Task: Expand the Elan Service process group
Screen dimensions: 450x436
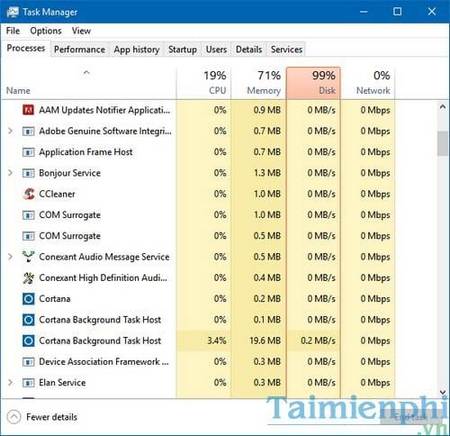Action: coord(10,382)
